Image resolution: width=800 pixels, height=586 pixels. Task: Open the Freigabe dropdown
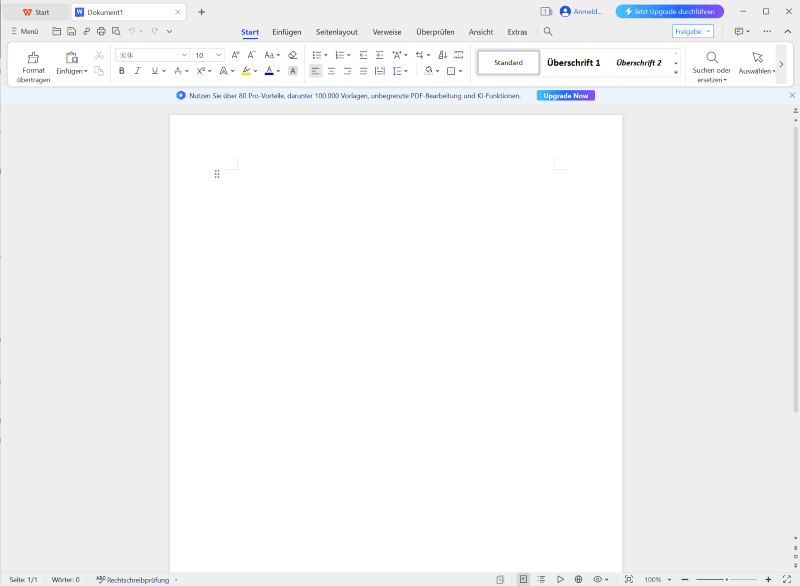(710, 32)
